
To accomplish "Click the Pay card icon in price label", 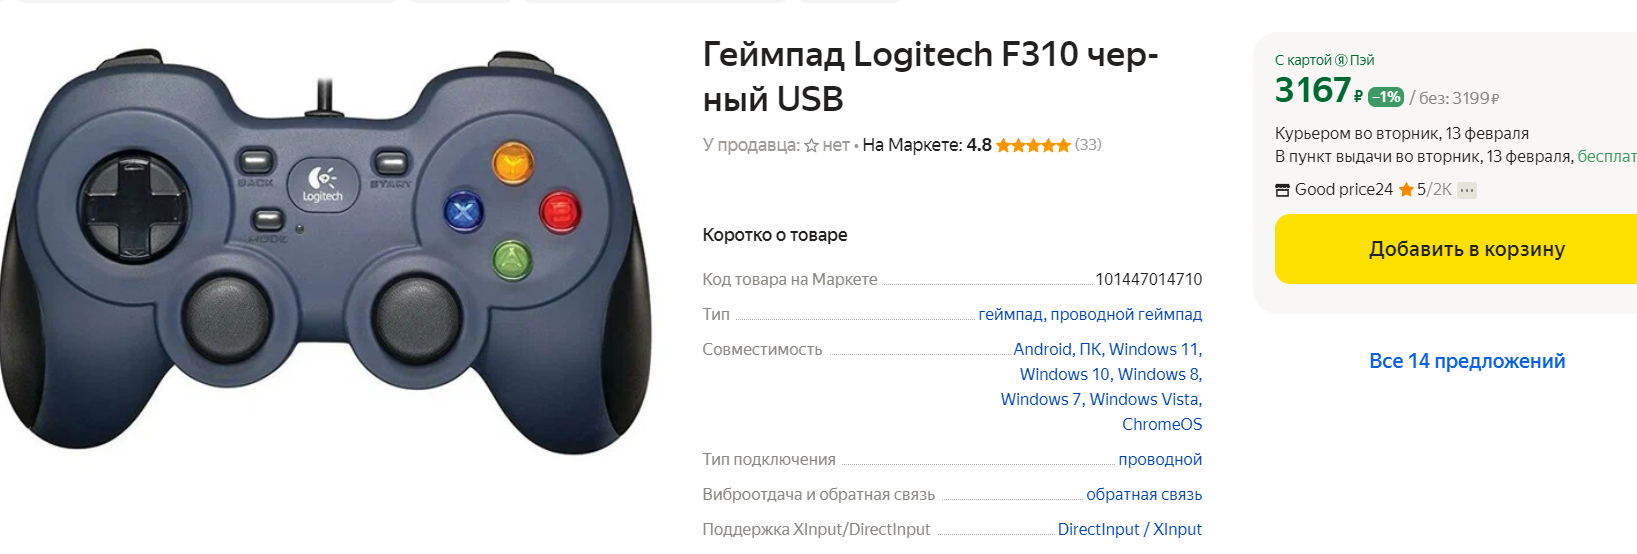I will [x=1341, y=60].
